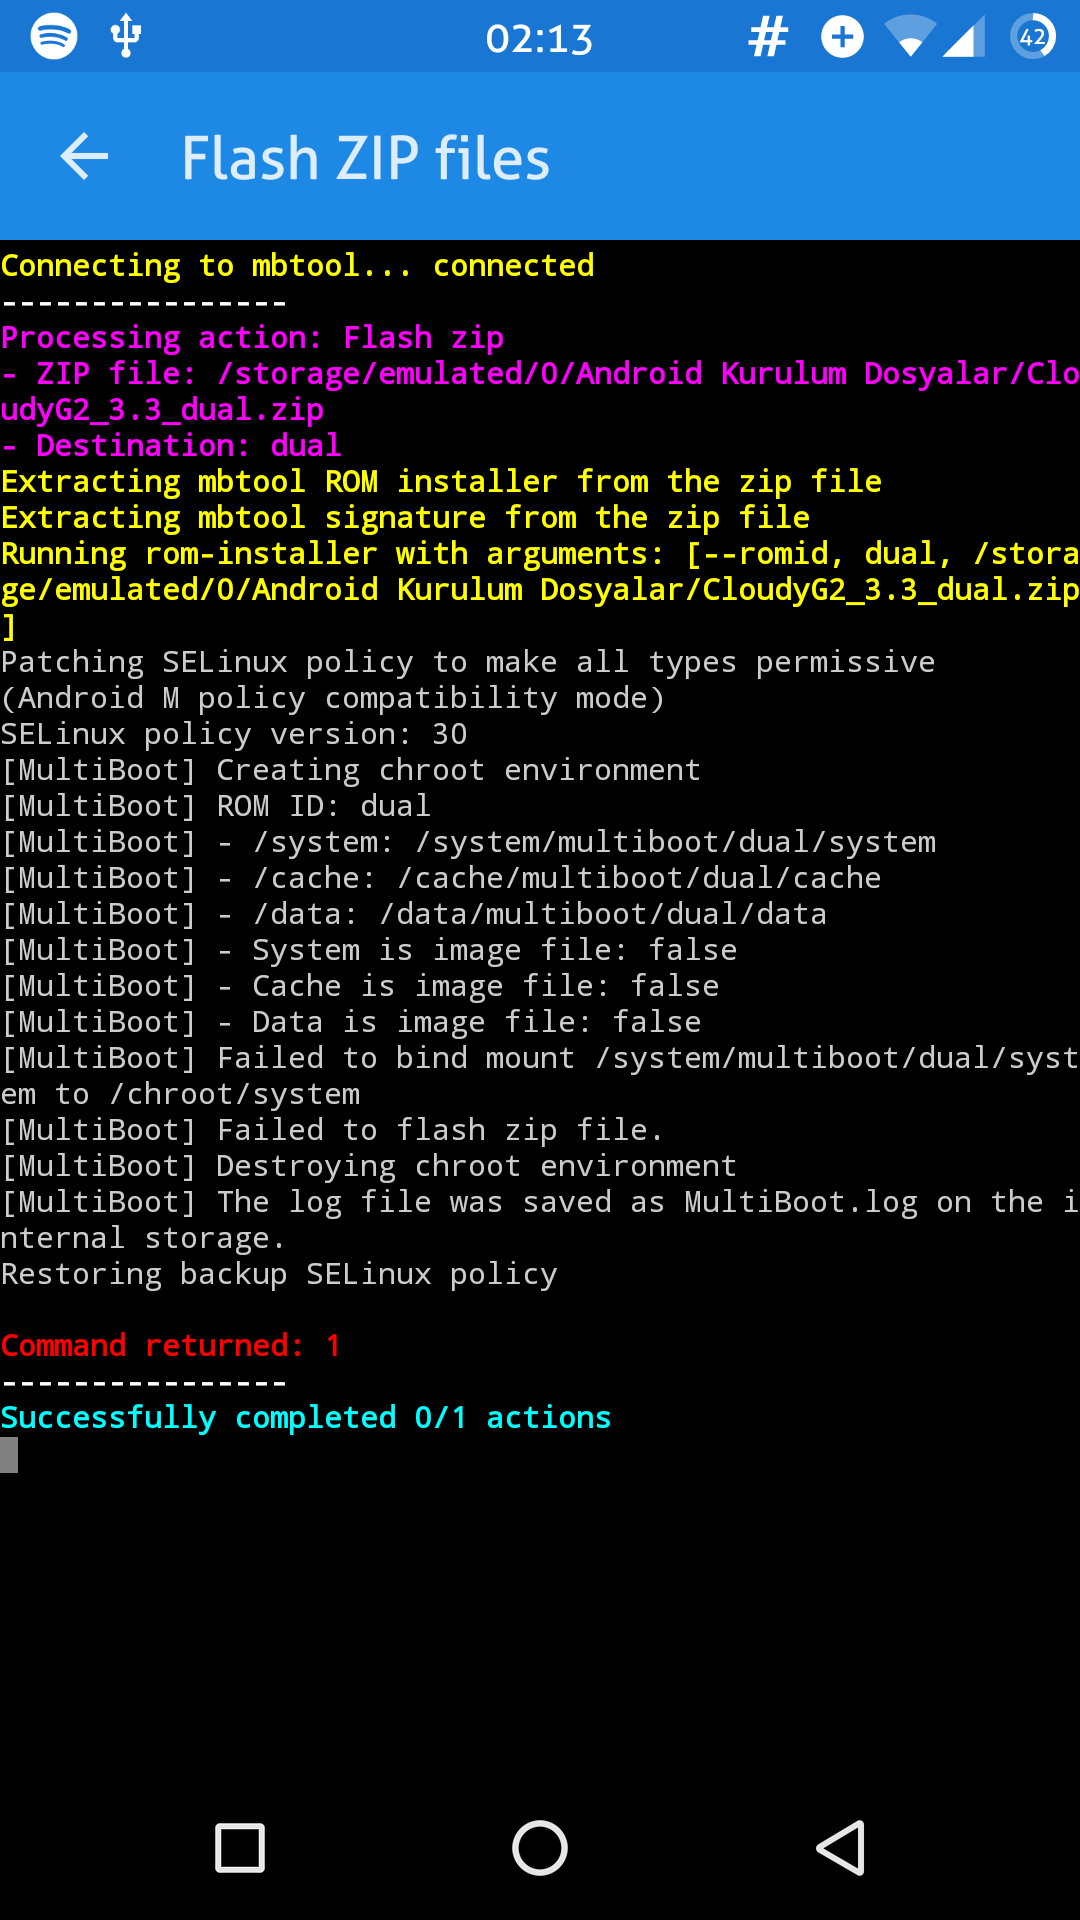
Task: Tap the Wi-Fi signal icon
Action: pyautogui.click(x=909, y=38)
